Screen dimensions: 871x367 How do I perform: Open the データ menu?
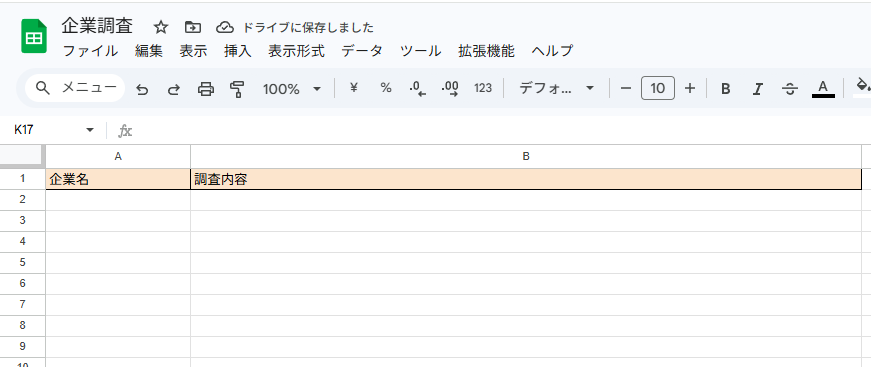click(362, 51)
